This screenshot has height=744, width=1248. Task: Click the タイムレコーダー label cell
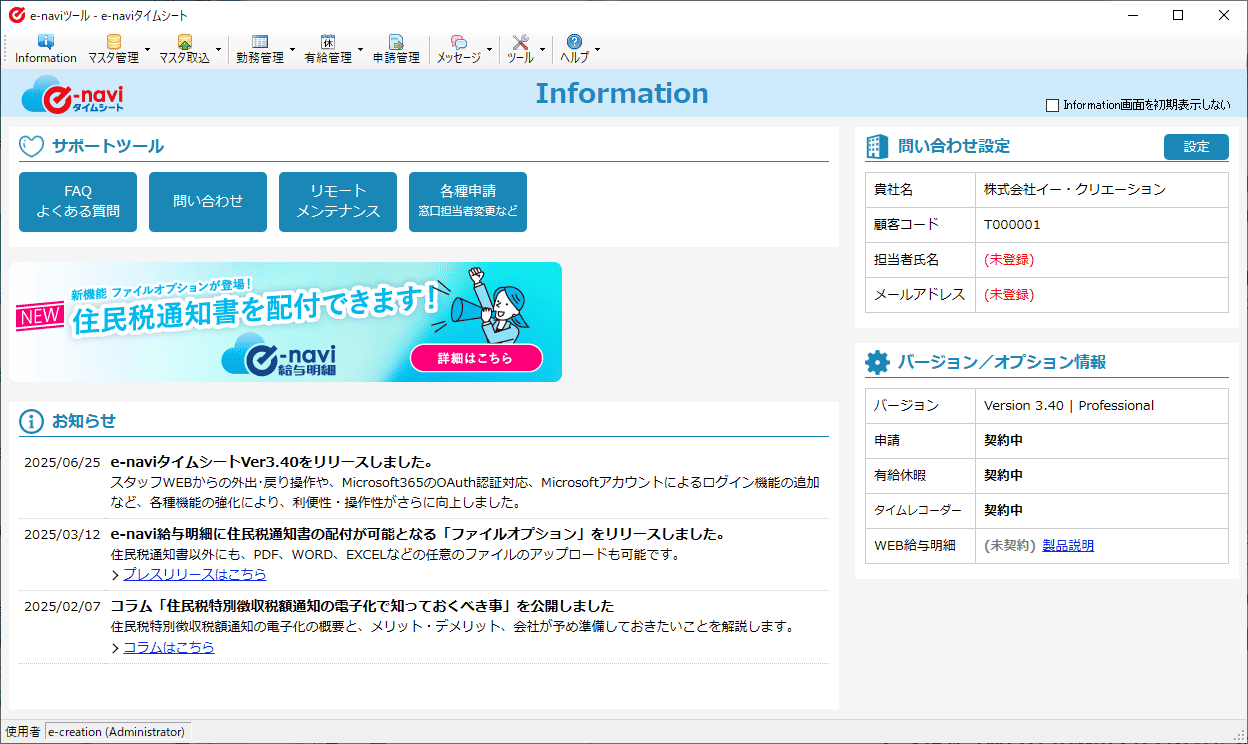coord(920,511)
